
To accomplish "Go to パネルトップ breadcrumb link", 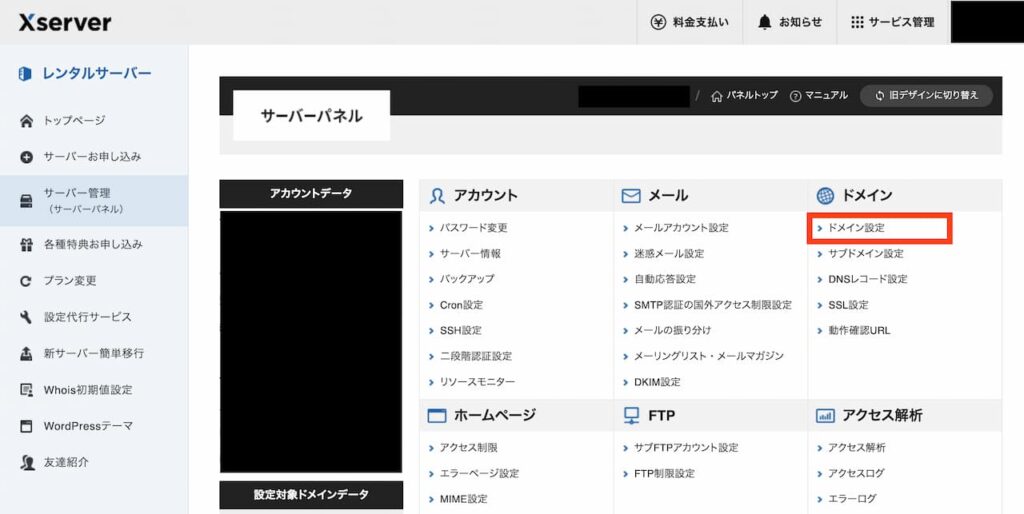I will 744,96.
